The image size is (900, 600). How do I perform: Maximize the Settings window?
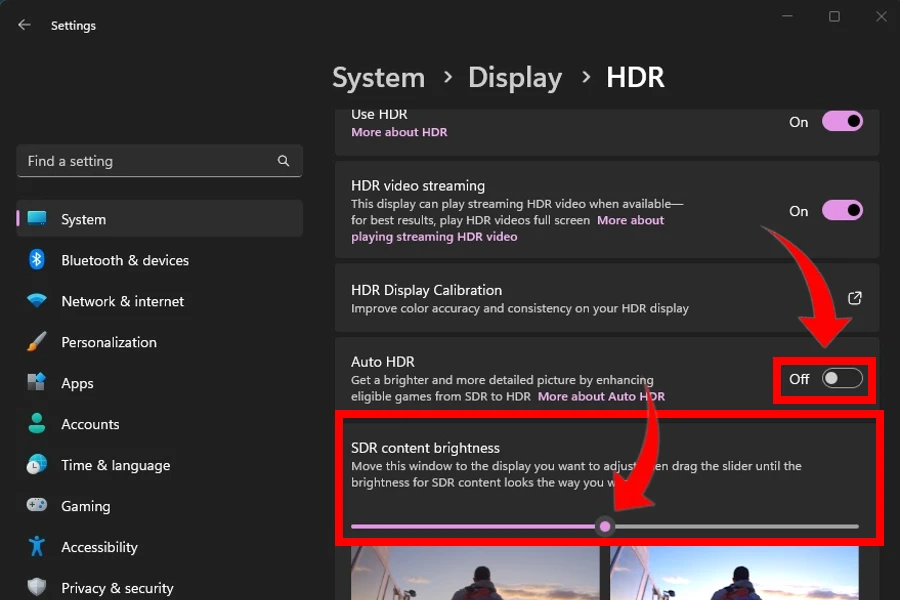(x=834, y=16)
